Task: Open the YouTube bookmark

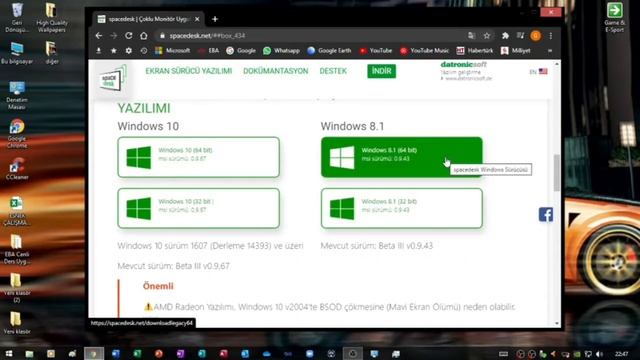Action: coord(376,51)
